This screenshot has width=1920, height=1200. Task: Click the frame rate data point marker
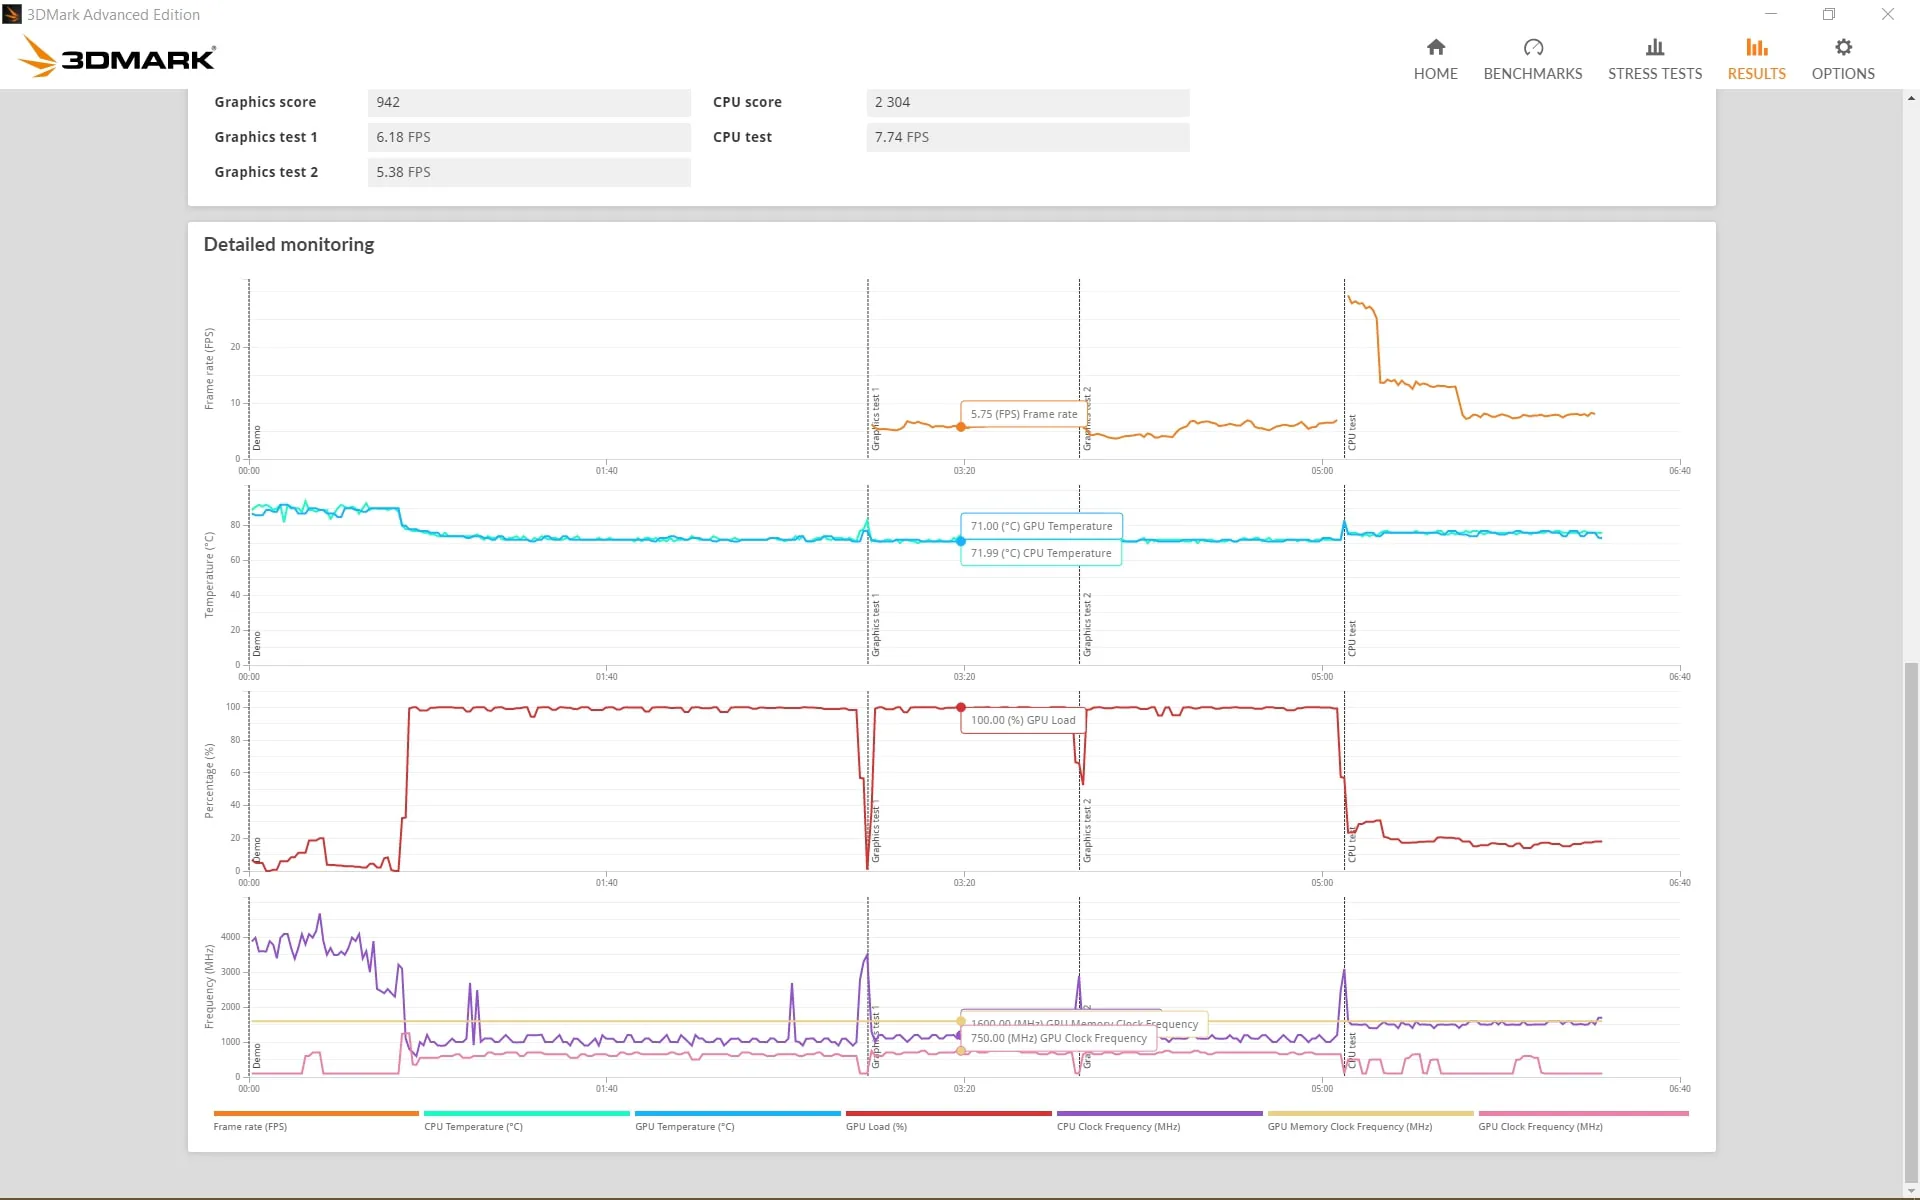pyautogui.click(x=961, y=427)
